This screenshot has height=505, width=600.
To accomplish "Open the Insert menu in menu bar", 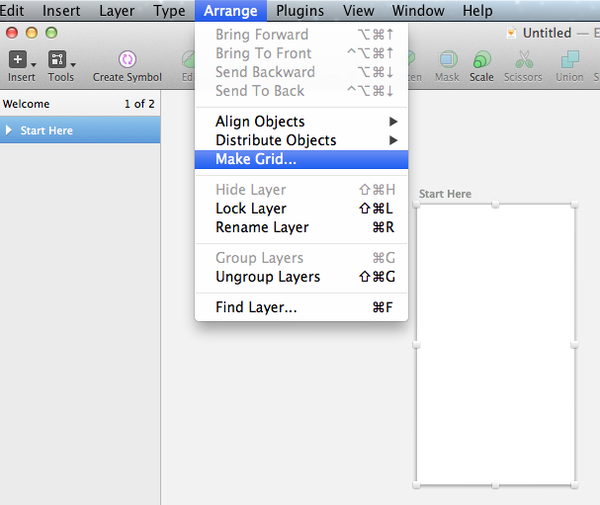I will [61, 11].
